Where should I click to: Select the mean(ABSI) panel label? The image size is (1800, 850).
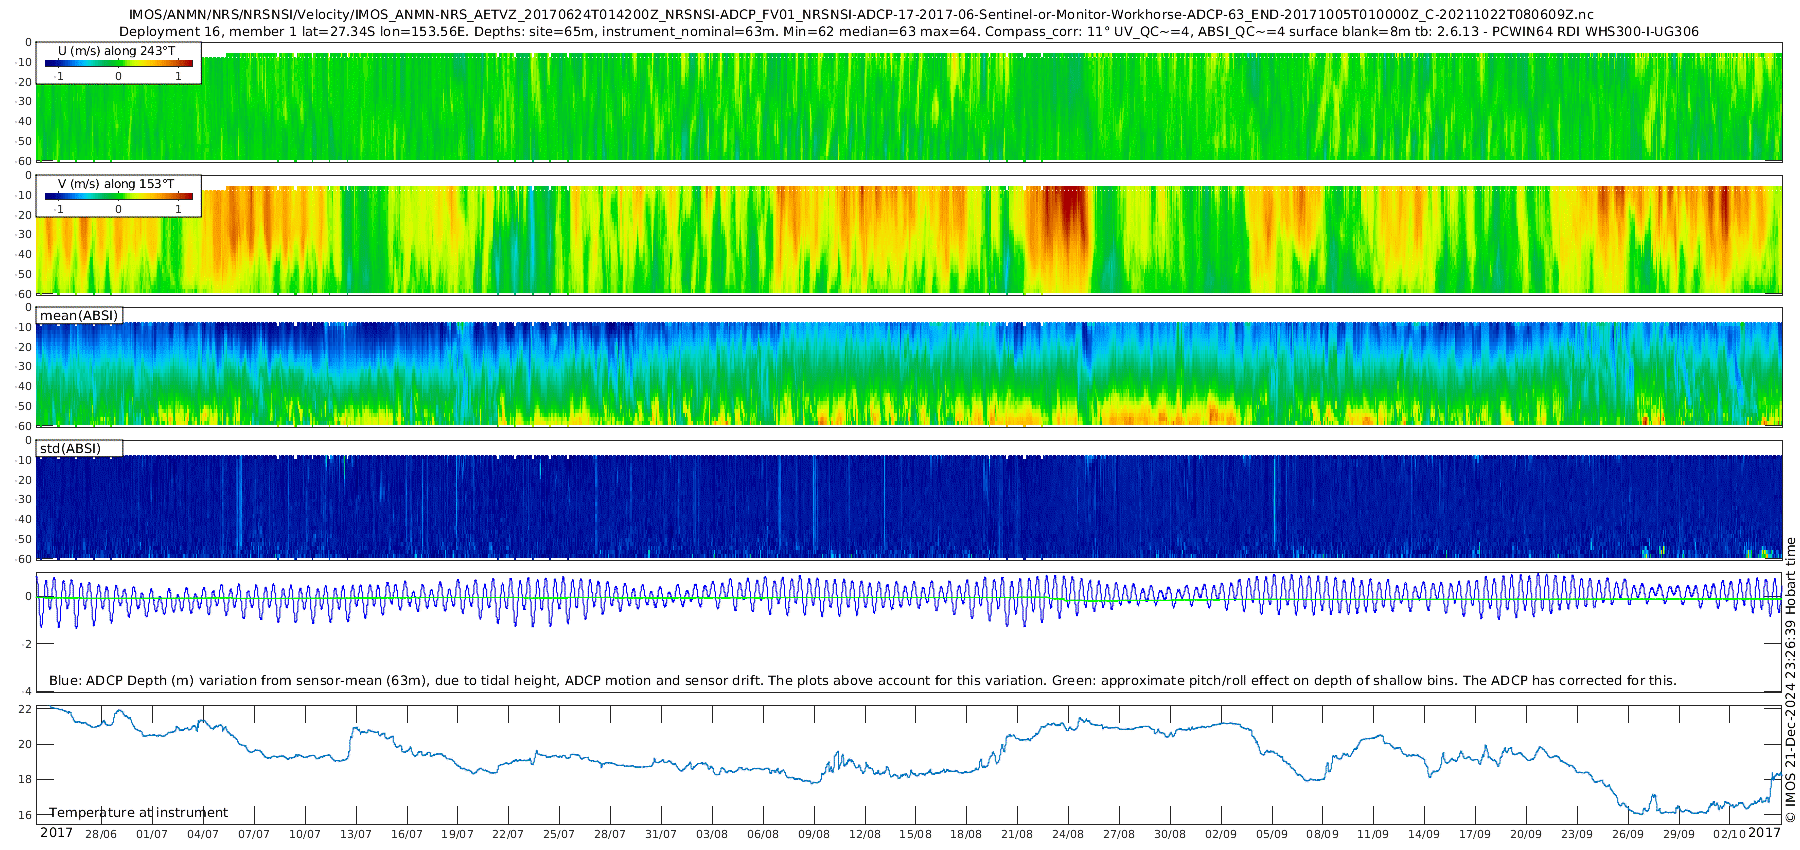tap(79, 316)
